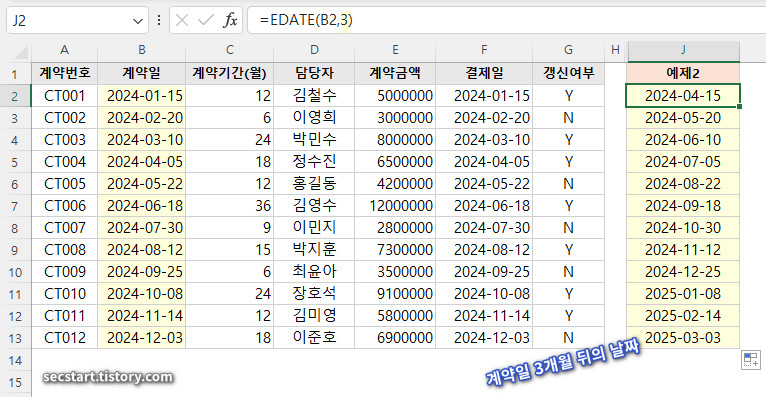Viewport: 766px width, 397px height.
Task: Click the 담당자 header cell
Action: [x=314, y=73]
